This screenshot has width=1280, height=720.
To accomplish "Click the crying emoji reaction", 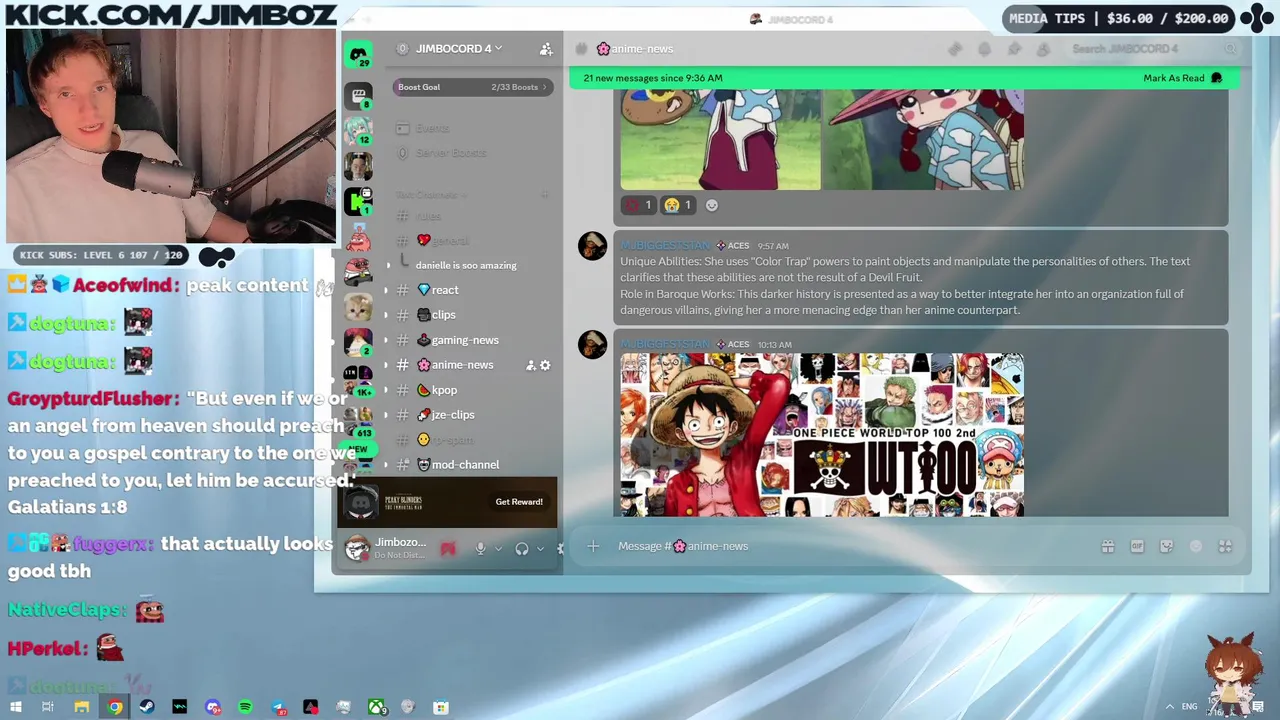I will point(678,205).
